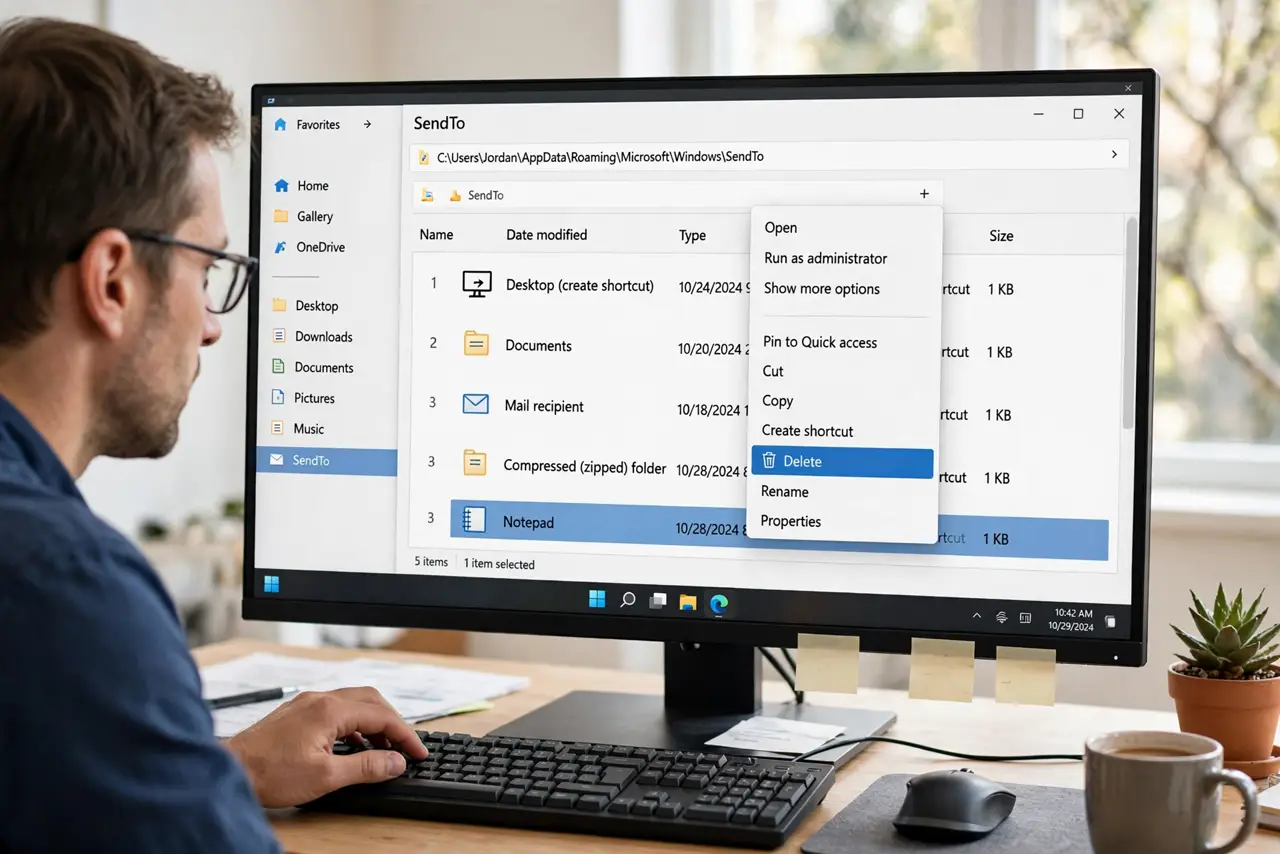
Task: Select Run as administrator
Action: pyautogui.click(x=825, y=258)
